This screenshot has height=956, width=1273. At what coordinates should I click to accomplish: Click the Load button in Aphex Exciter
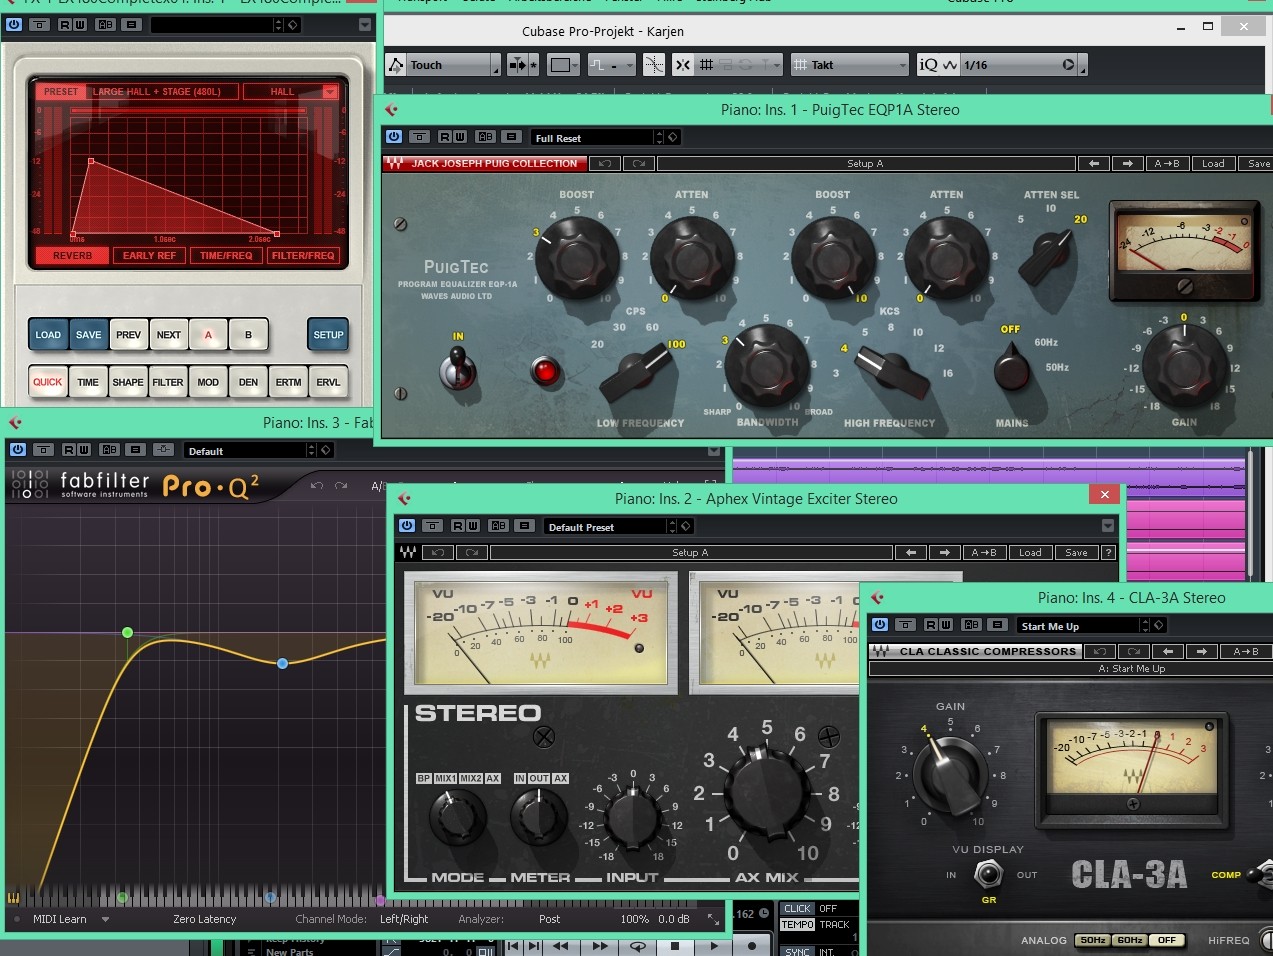coord(1030,552)
